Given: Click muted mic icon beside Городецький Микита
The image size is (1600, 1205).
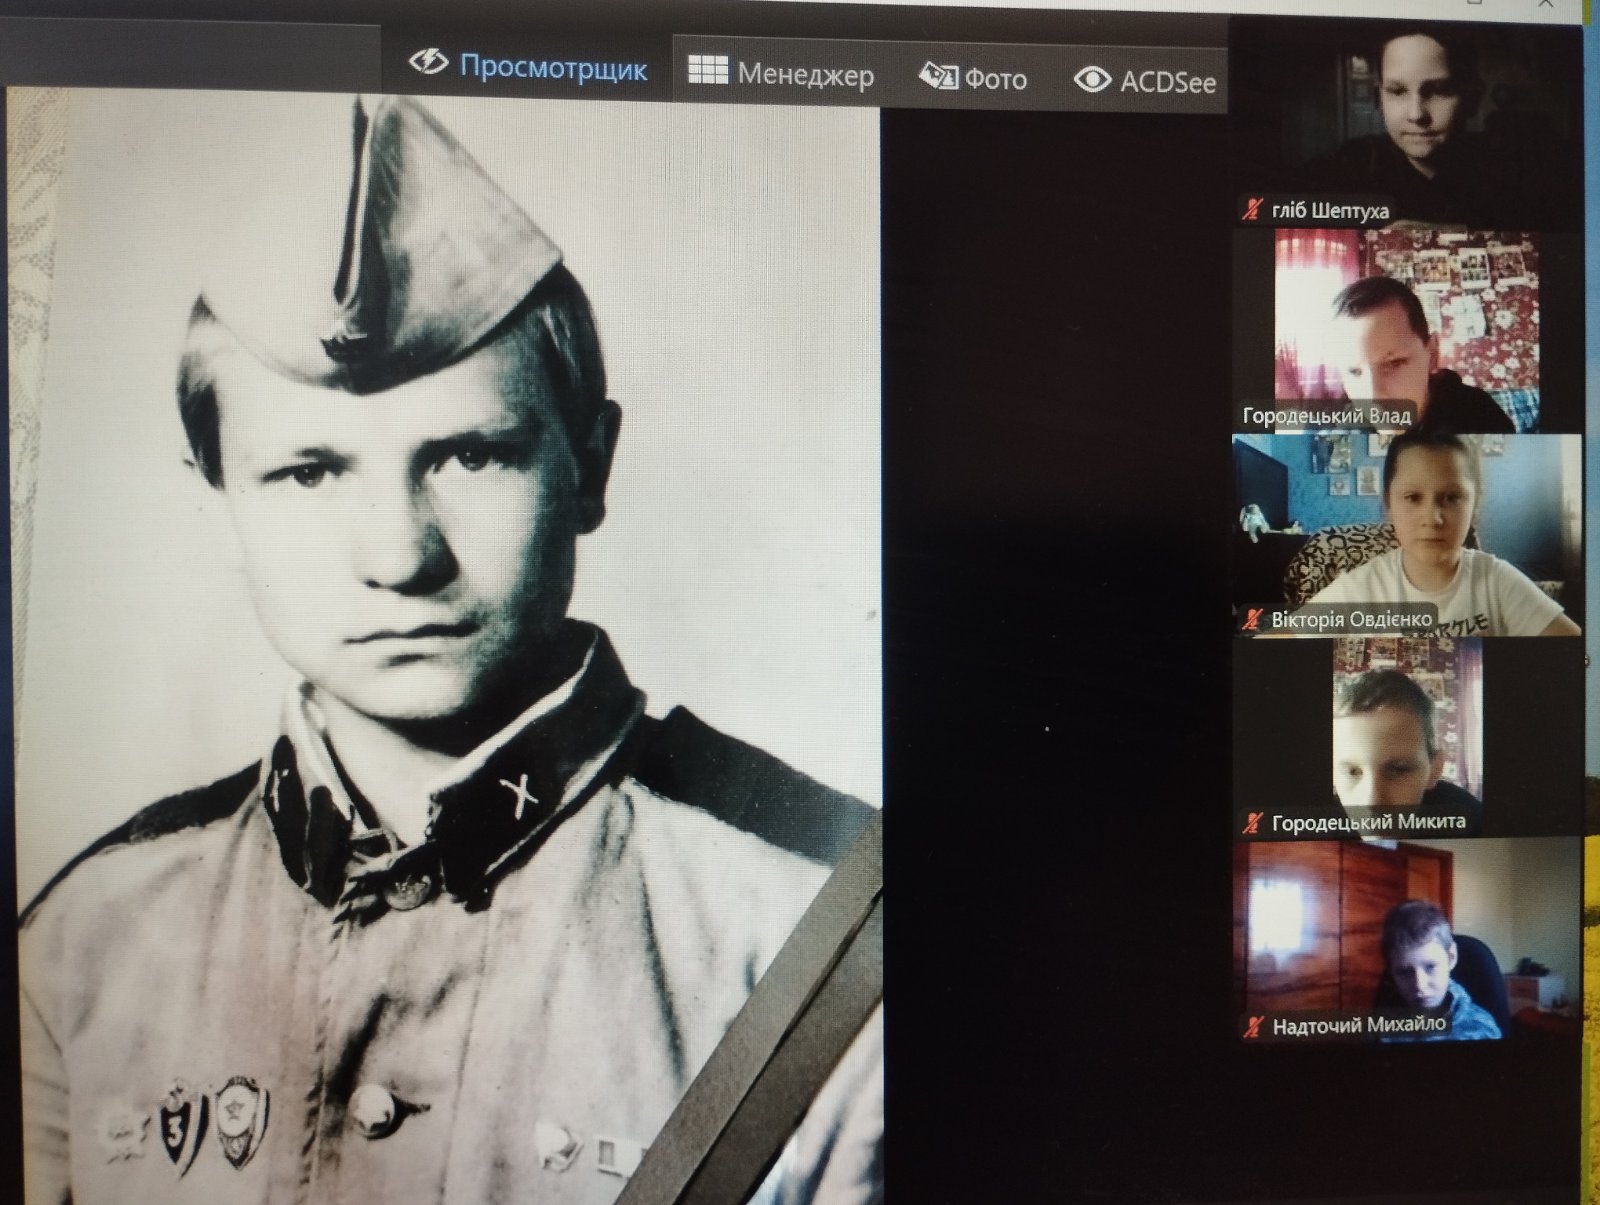Looking at the screenshot, I should click(x=1252, y=823).
